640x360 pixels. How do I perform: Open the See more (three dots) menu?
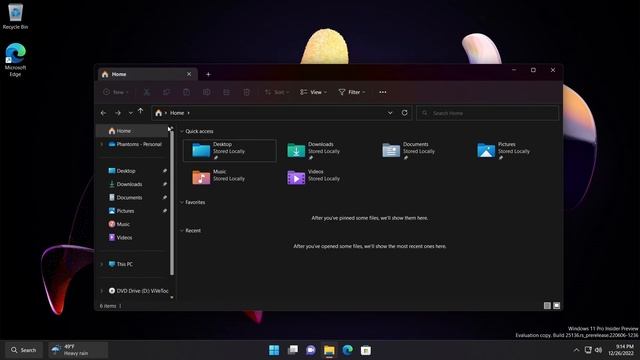click(382, 92)
